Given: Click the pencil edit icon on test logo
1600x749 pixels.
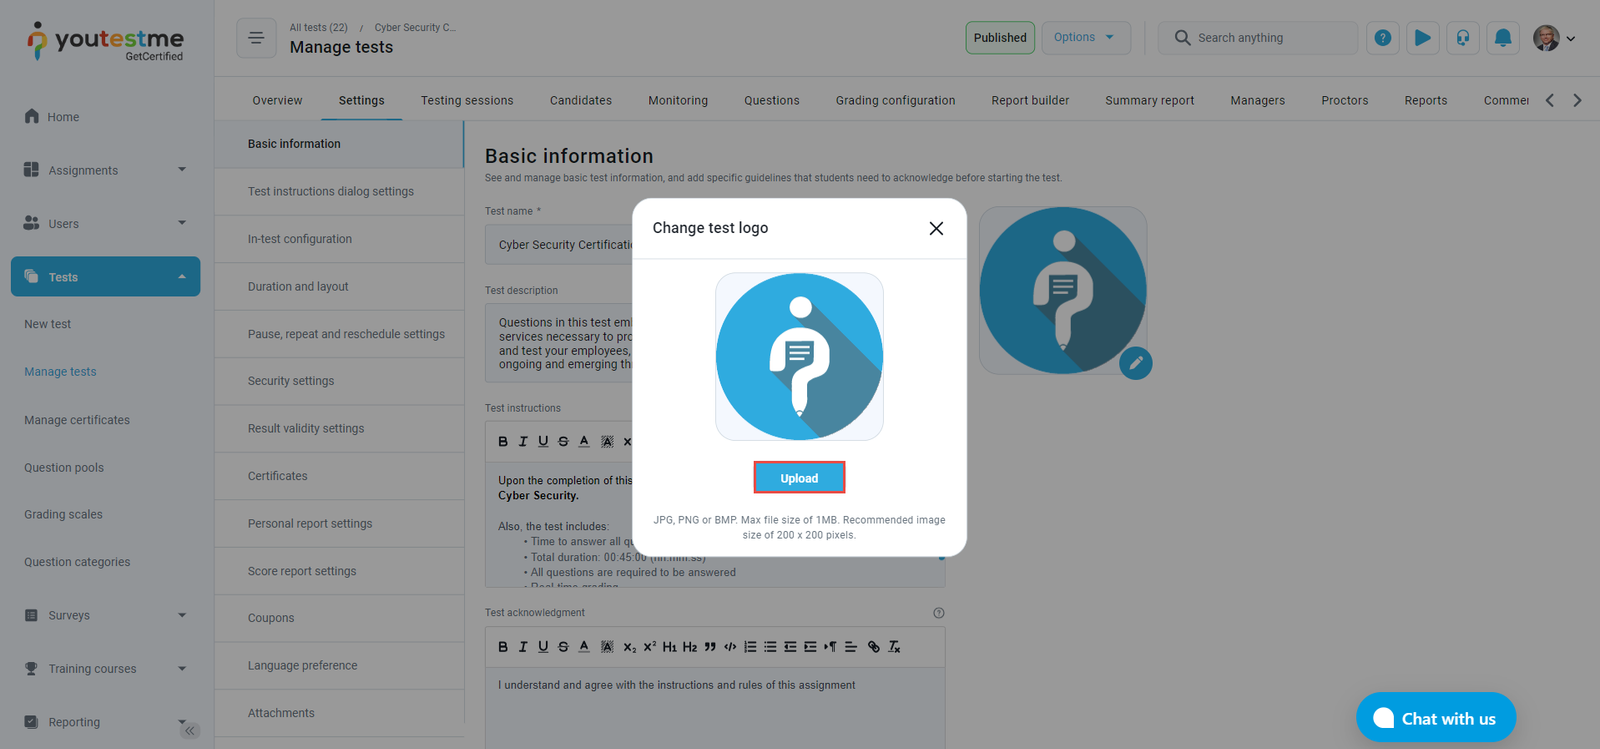Looking at the screenshot, I should click(x=1135, y=363).
